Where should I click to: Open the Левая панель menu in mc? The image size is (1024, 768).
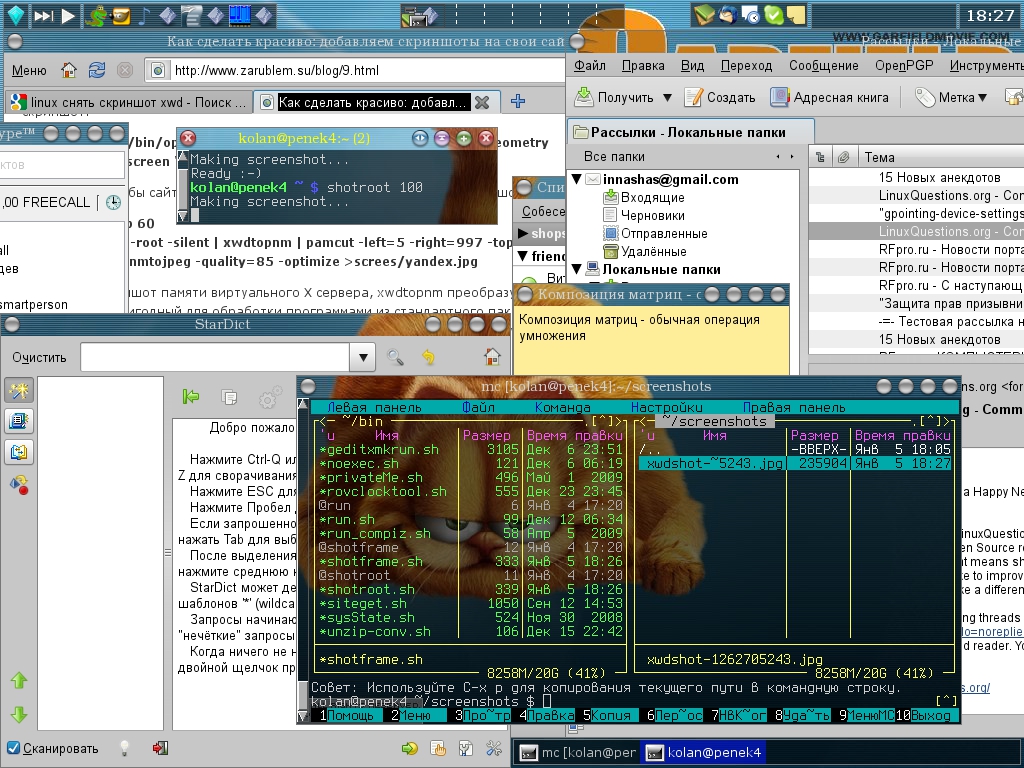point(374,407)
